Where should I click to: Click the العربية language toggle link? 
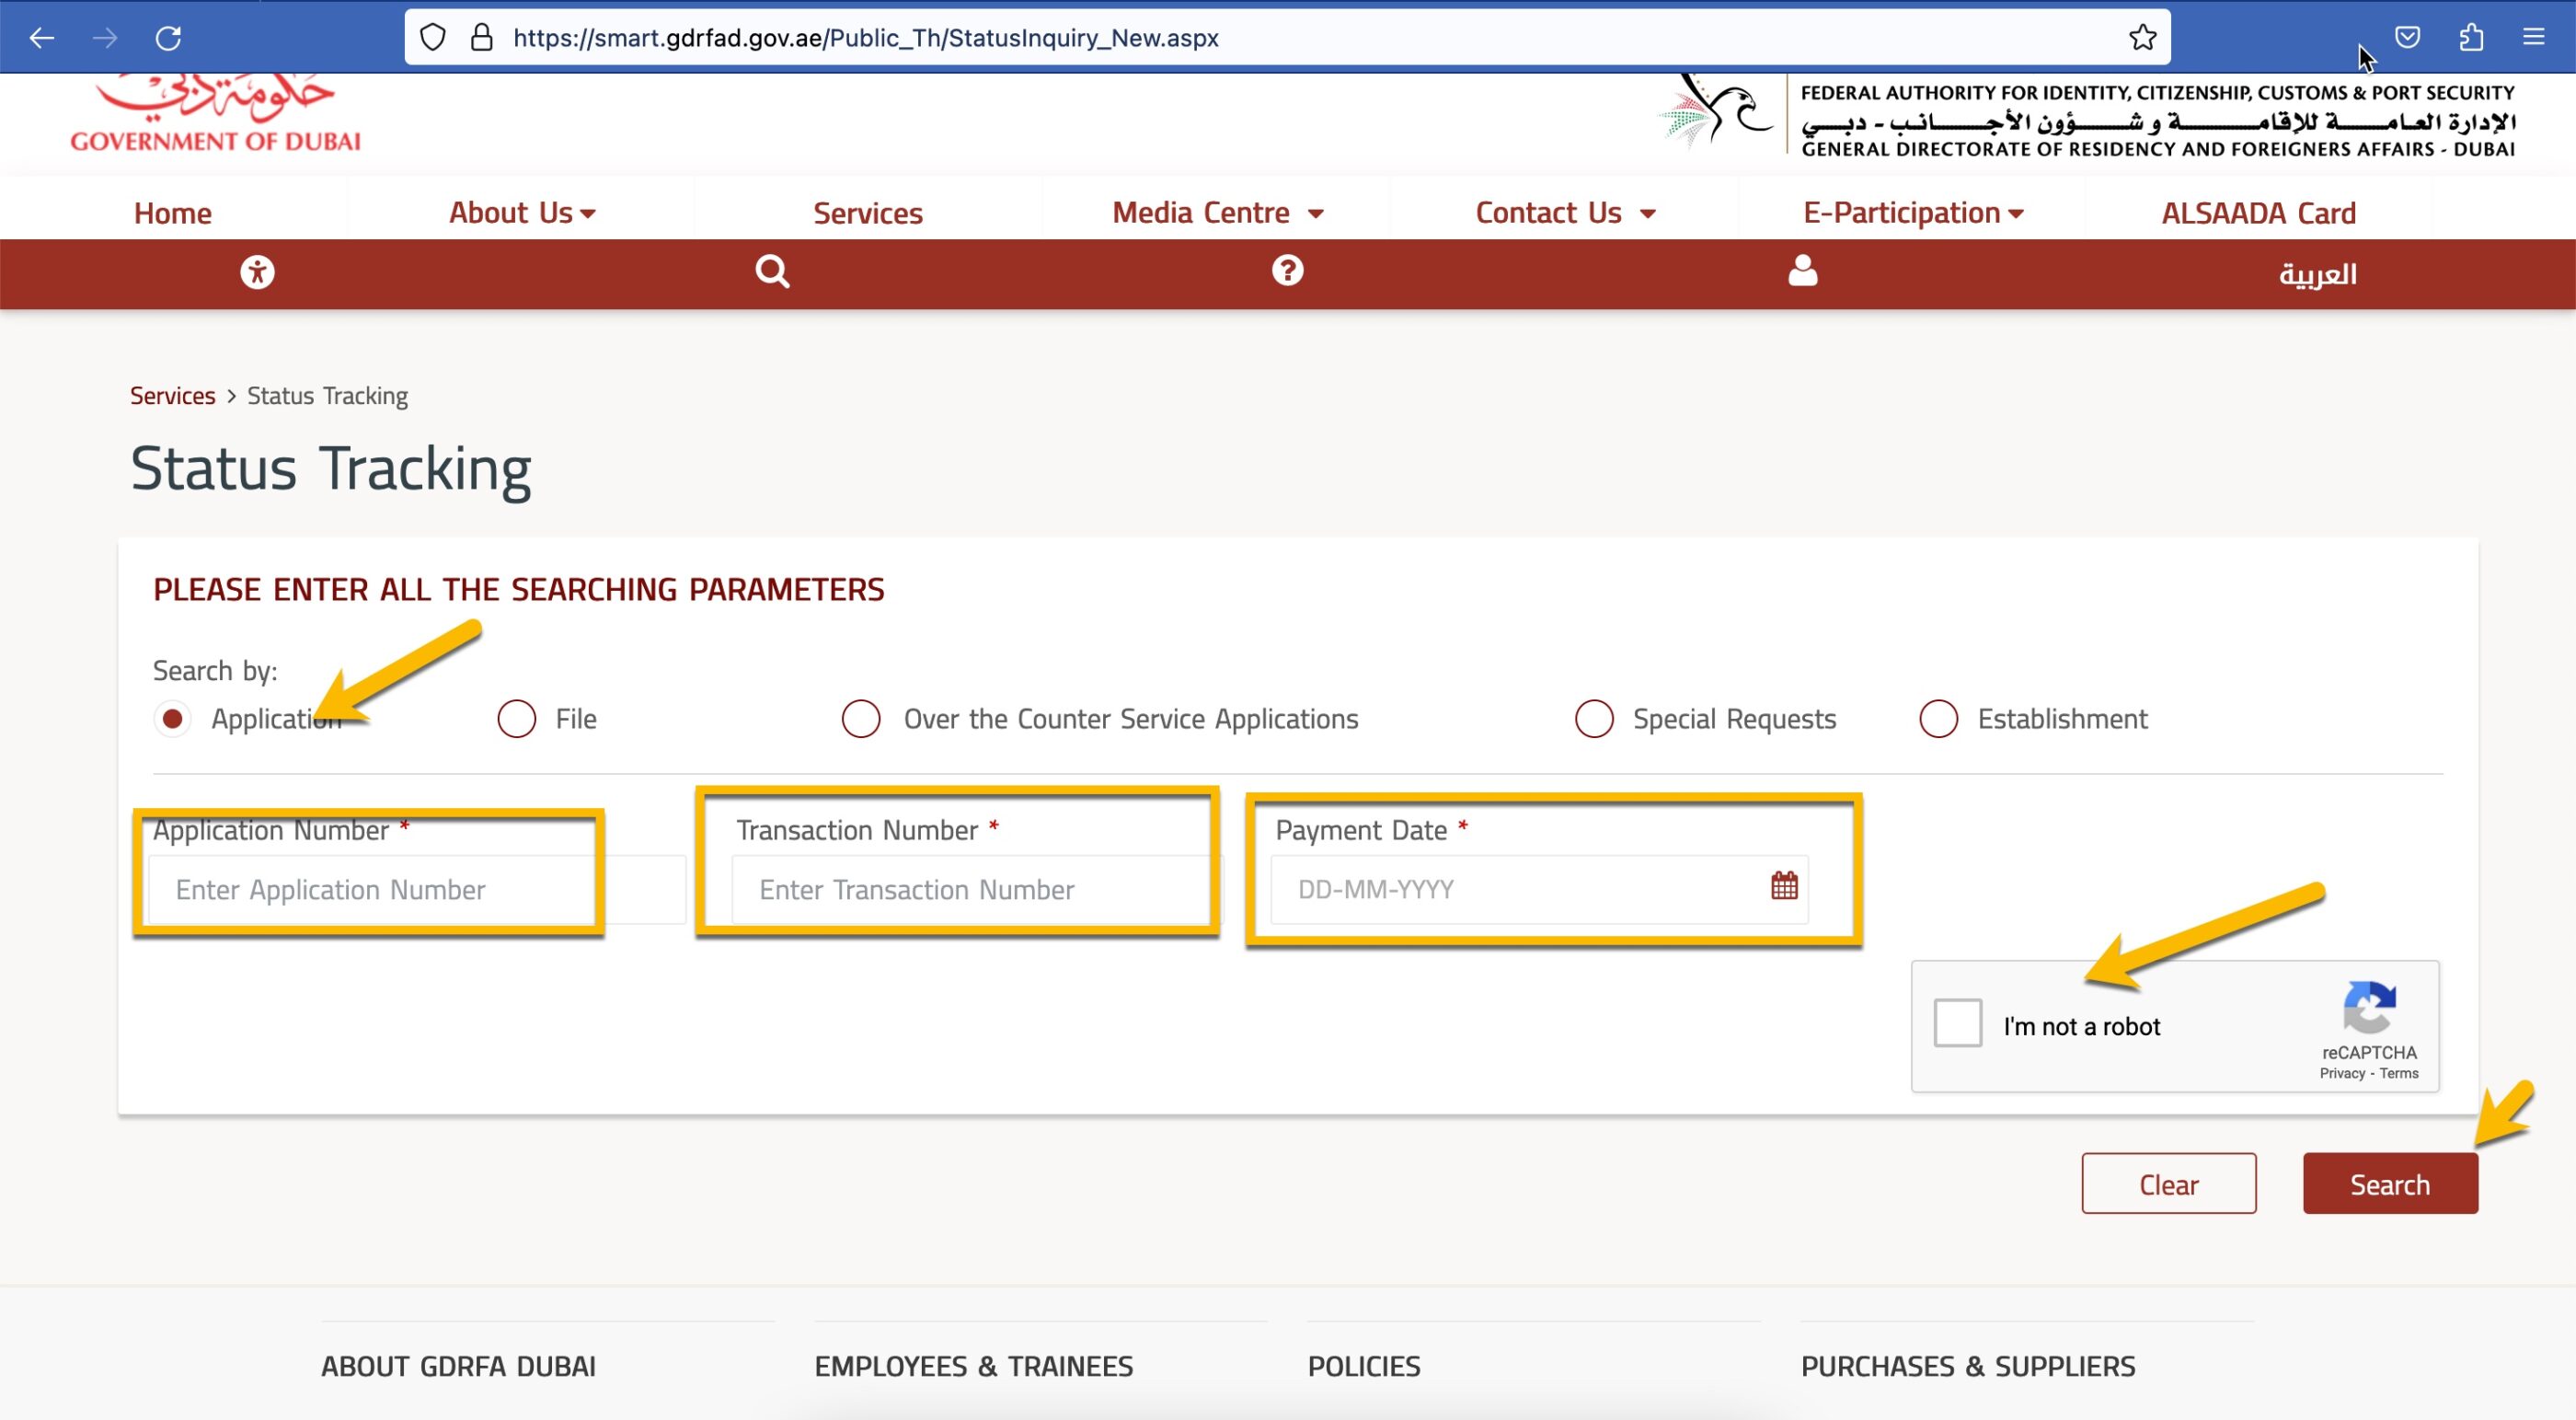(x=2317, y=272)
